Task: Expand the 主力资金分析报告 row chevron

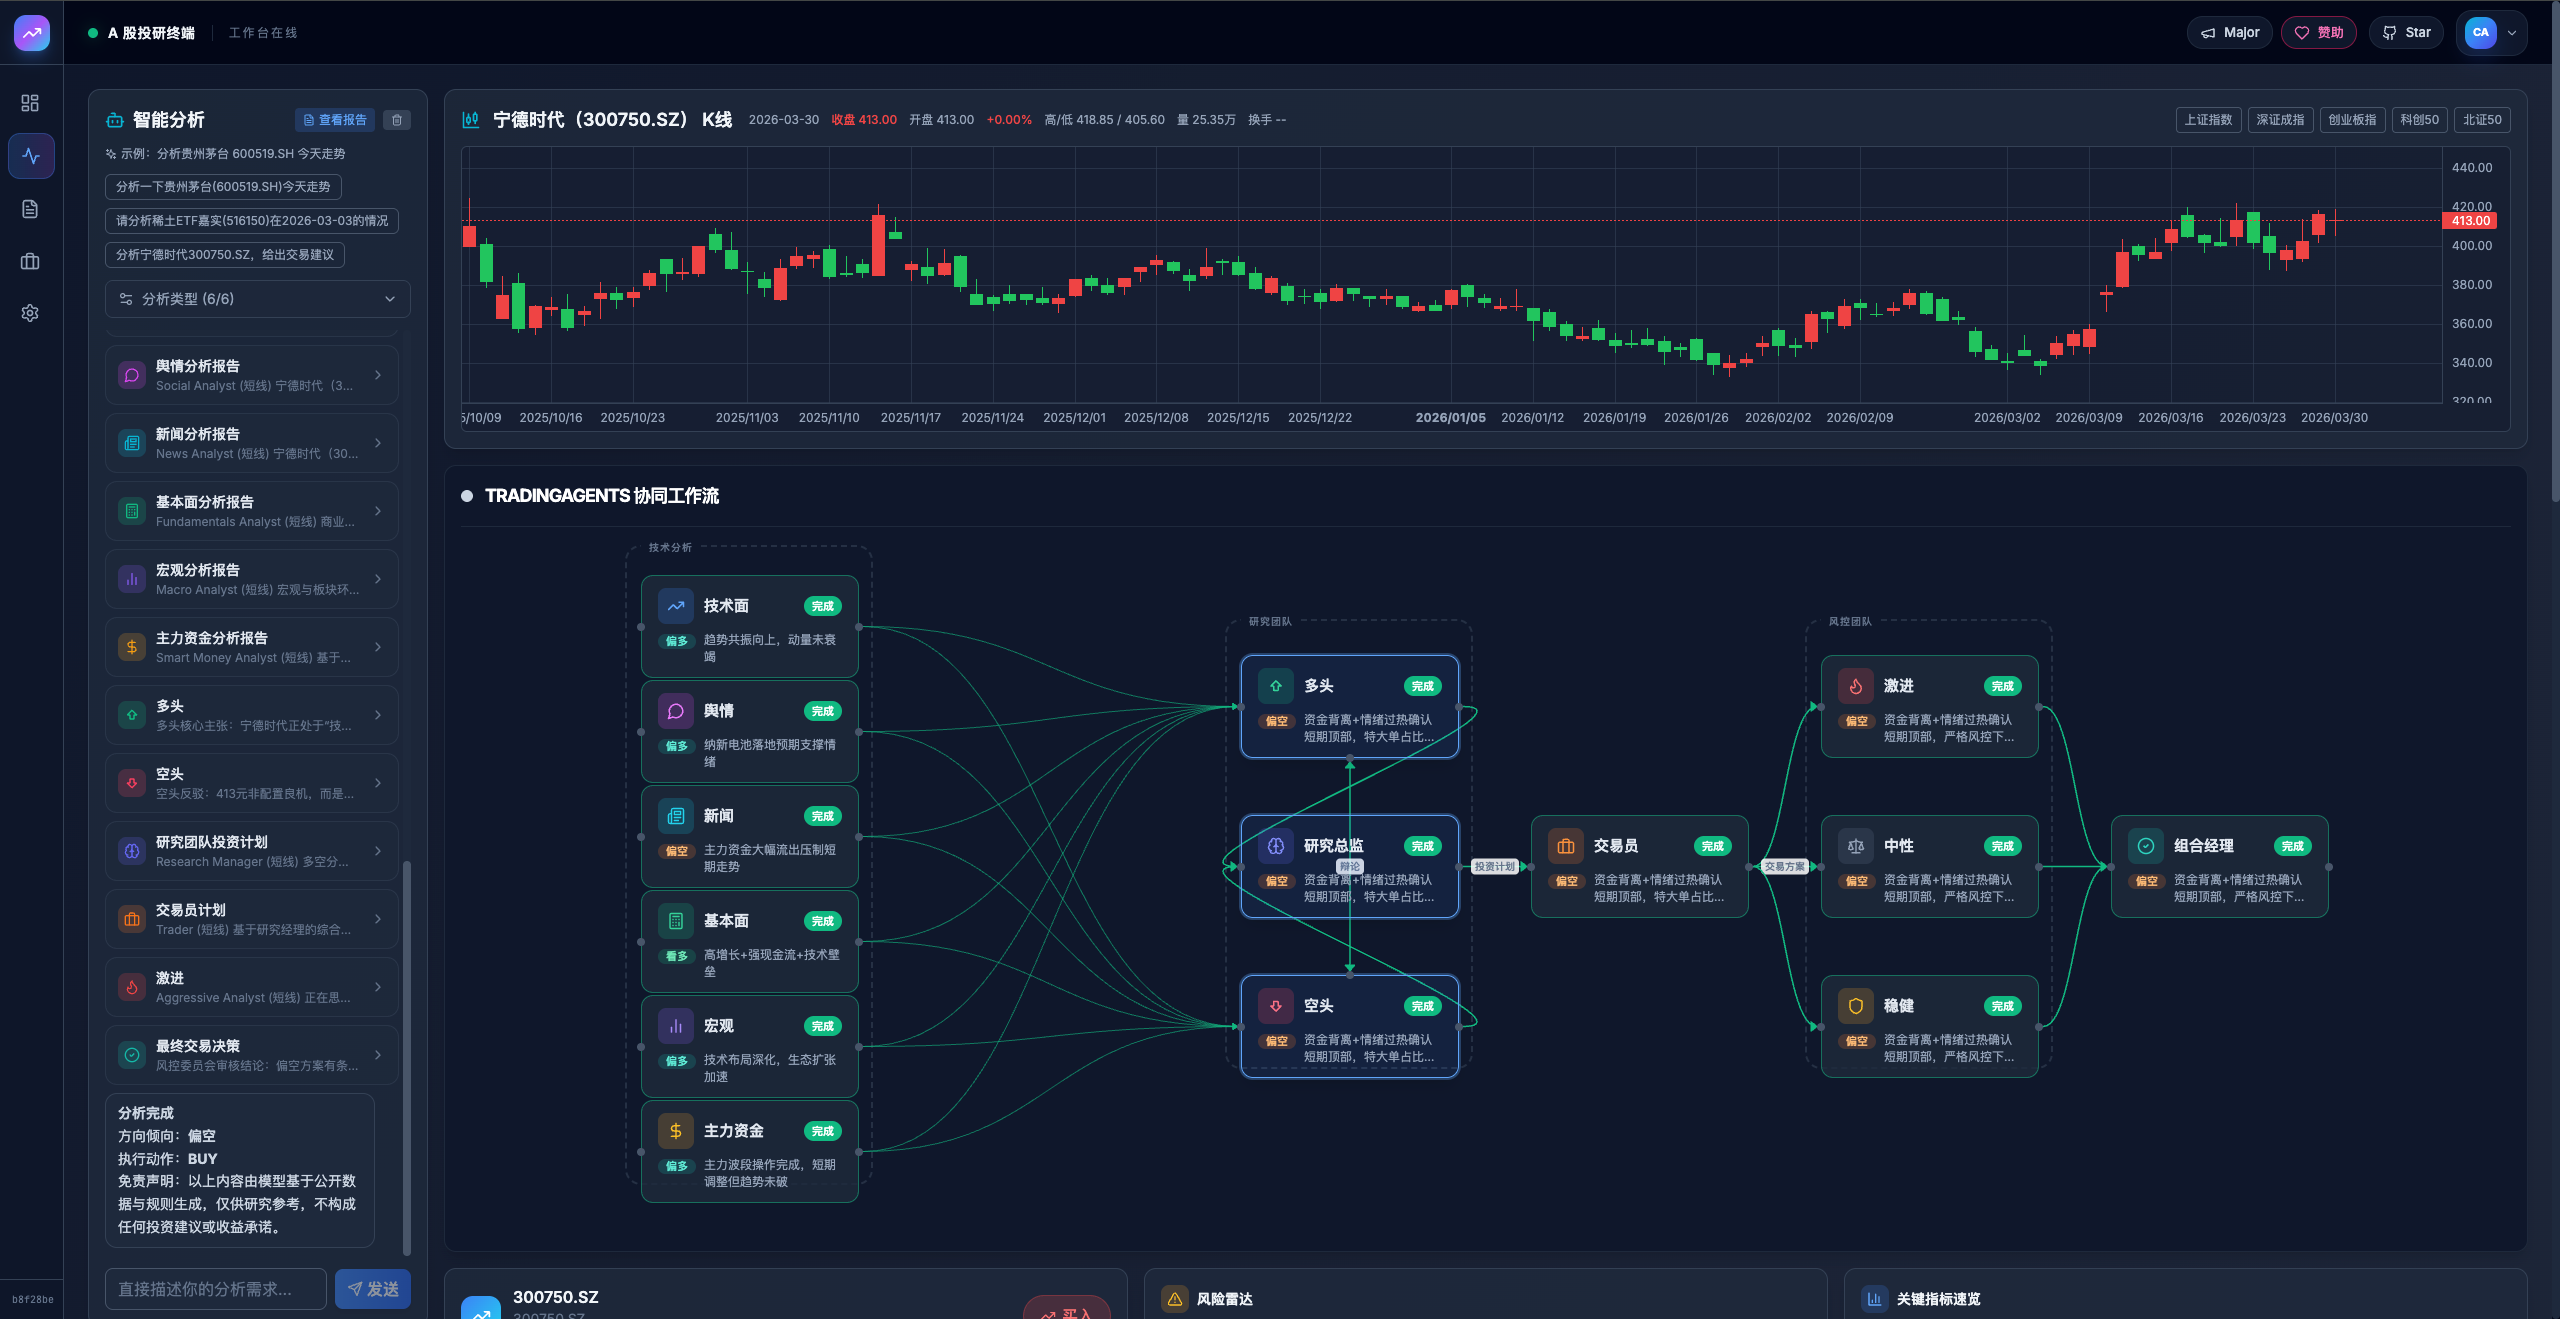Action: tap(378, 647)
